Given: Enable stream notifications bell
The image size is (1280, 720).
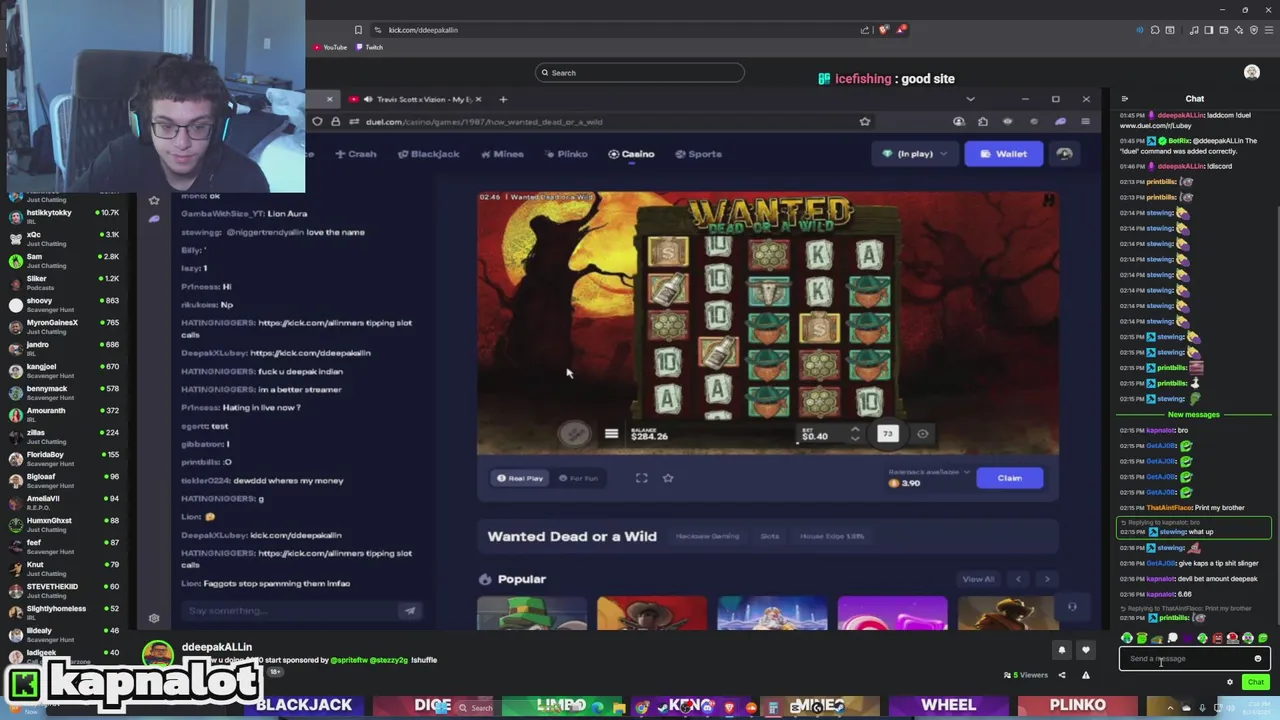Looking at the screenshot, I should click(x=1062, y=650).
